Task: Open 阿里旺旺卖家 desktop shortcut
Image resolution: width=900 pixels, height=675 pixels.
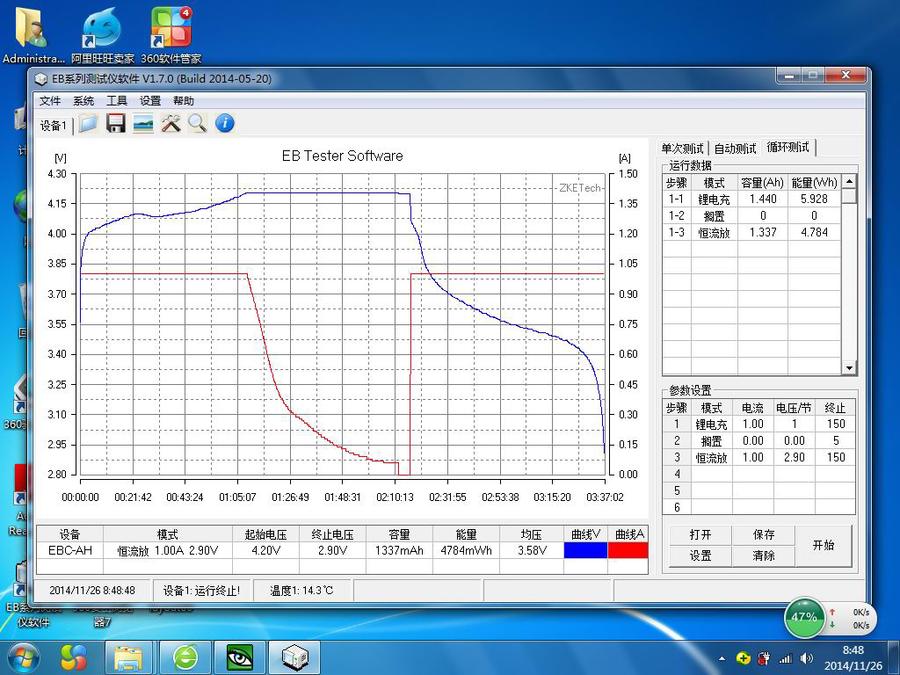Action: tap(102, 35)
